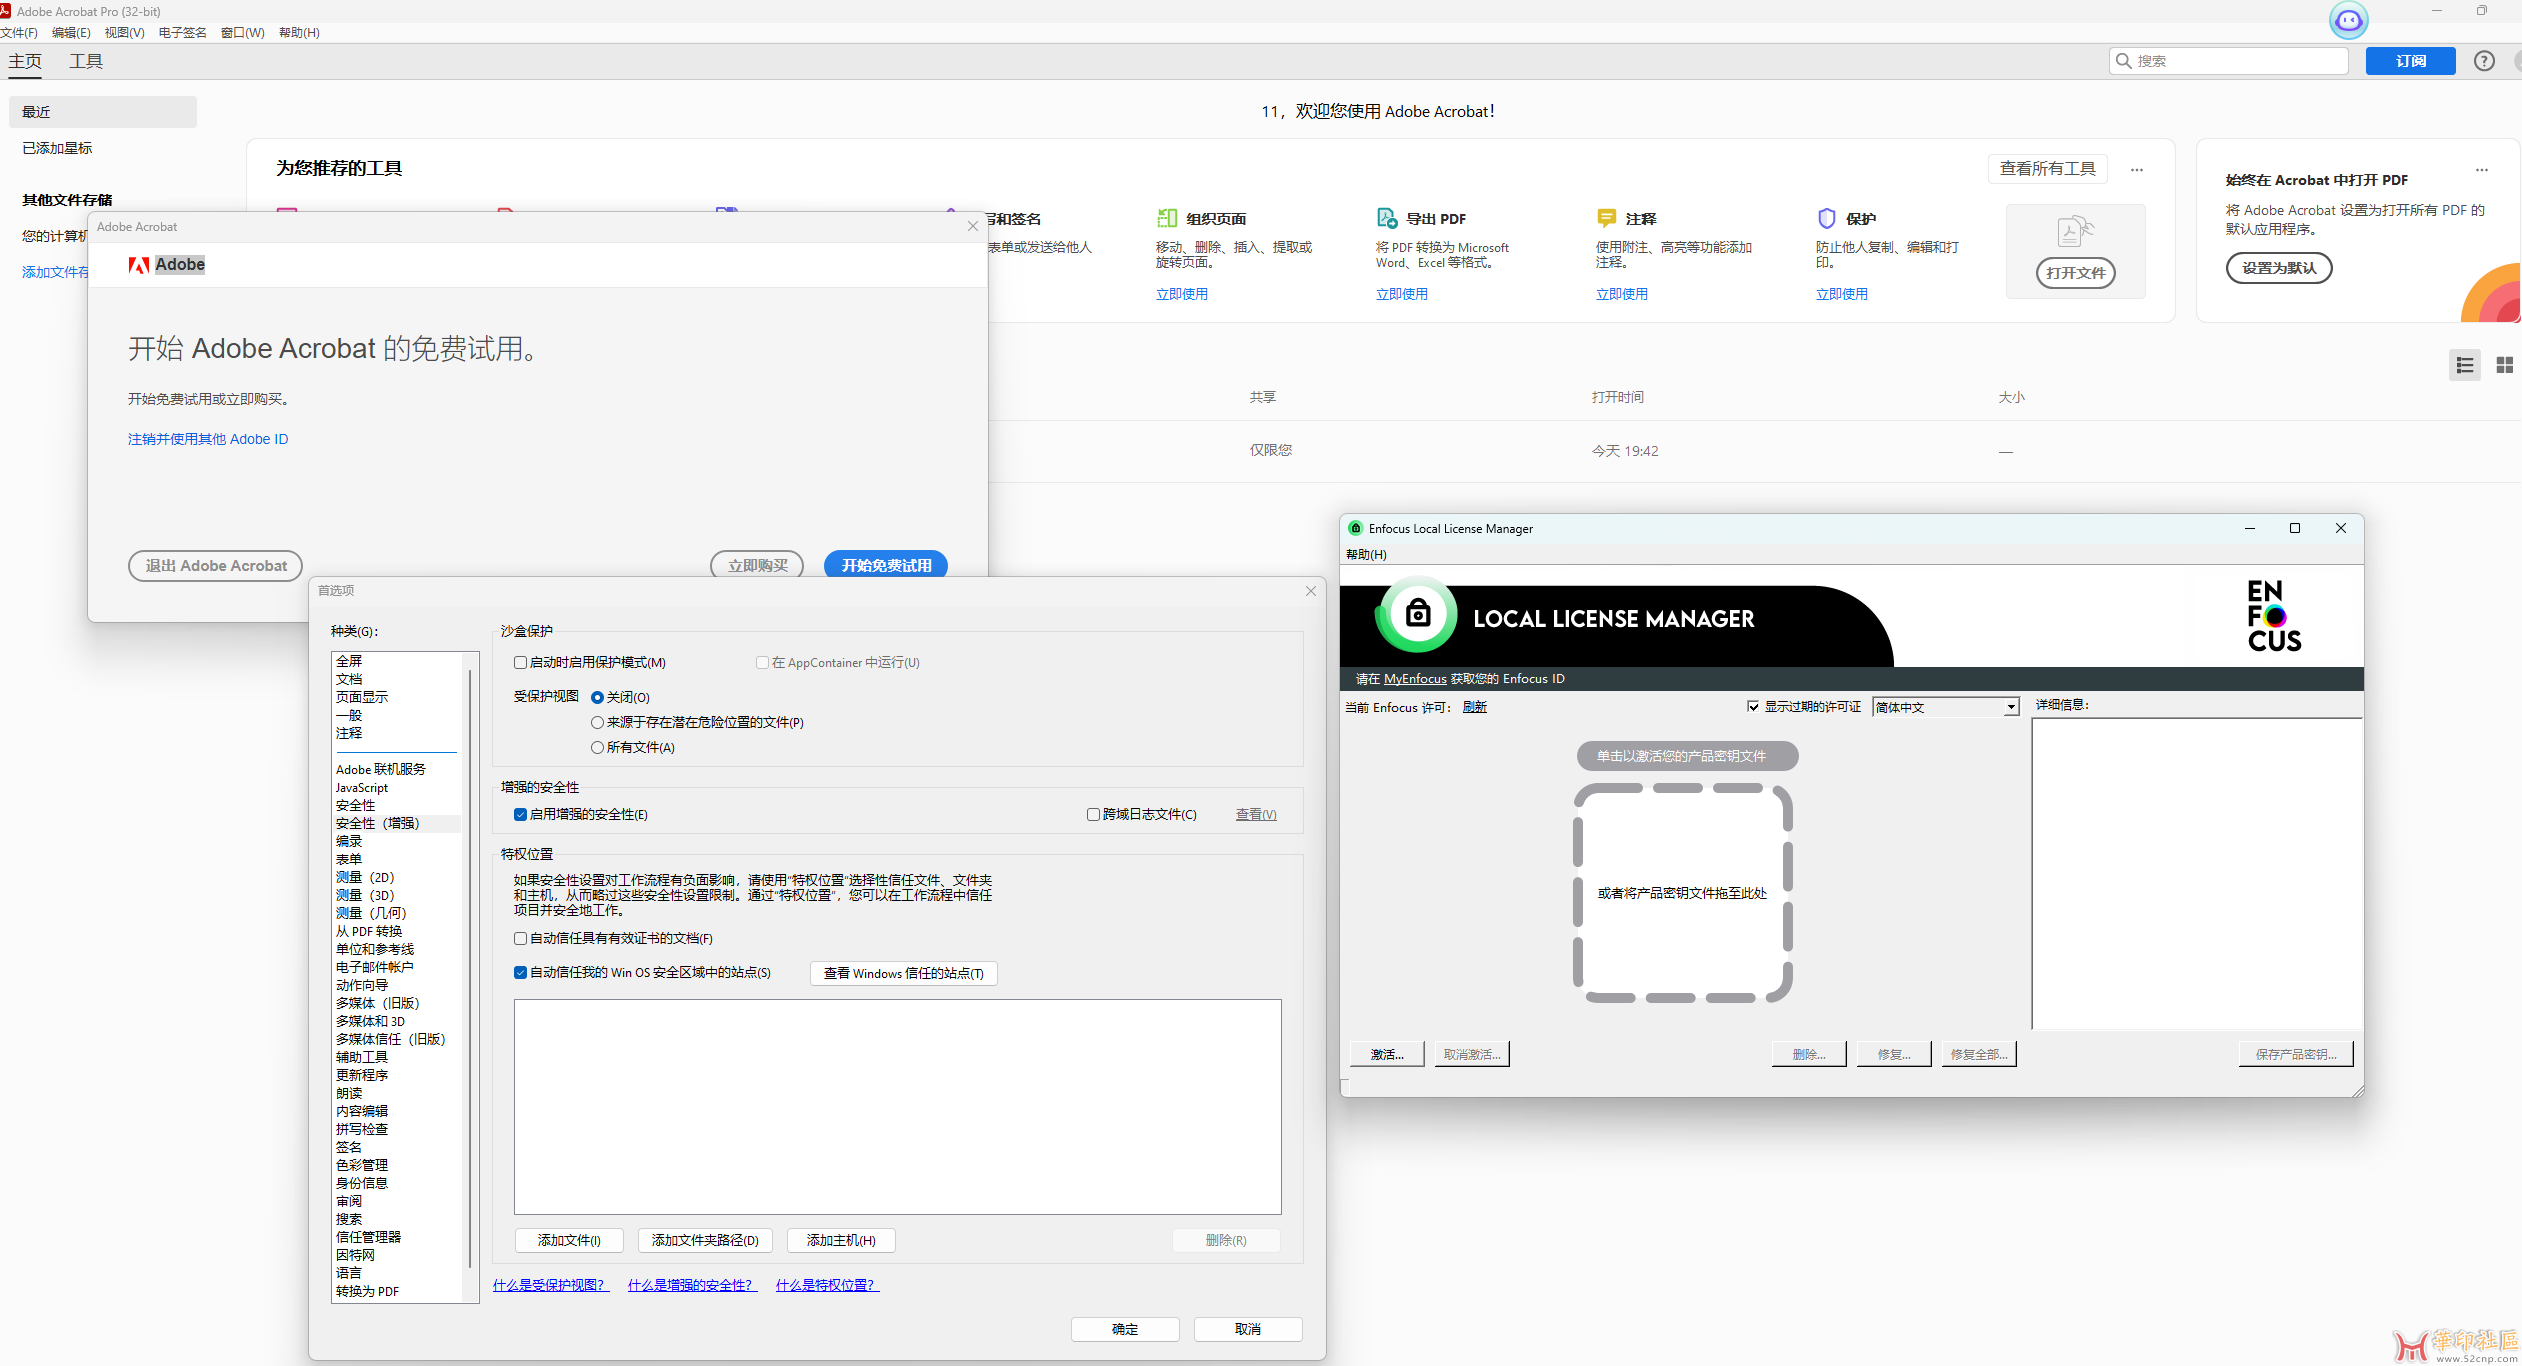Open 帮助(H) menu in License Manager
Image resolution: width=2522 pixels, height=1366 pixels.
pos(1366,554)
